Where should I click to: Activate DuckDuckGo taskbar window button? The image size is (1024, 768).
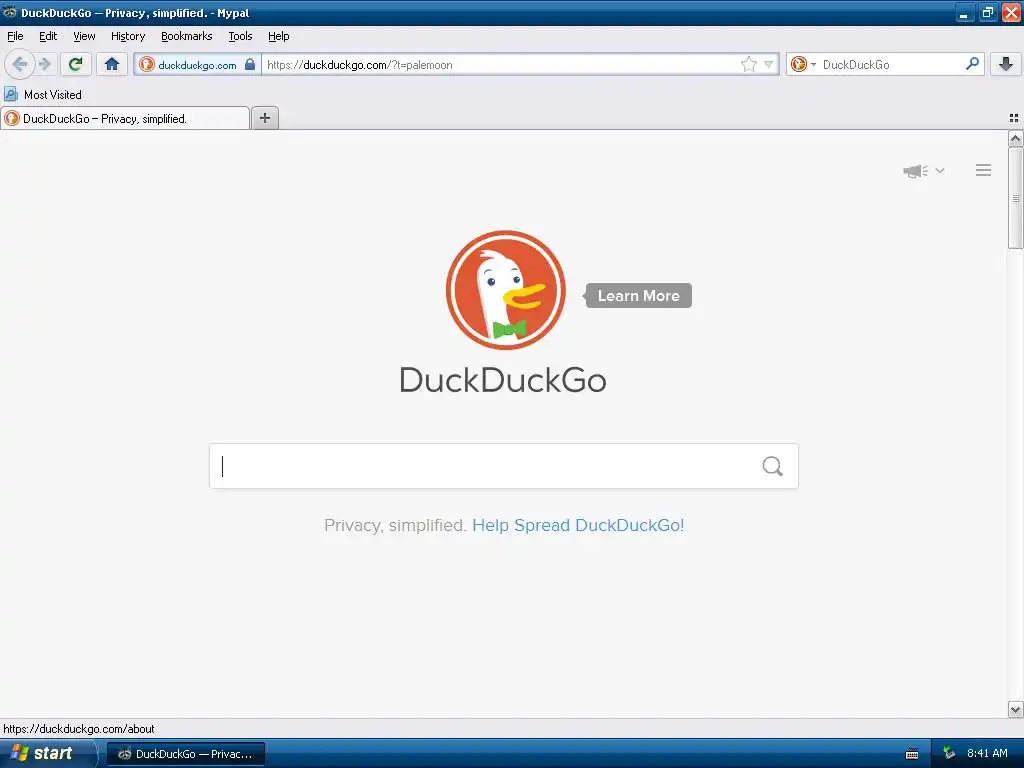coord(186,754)
